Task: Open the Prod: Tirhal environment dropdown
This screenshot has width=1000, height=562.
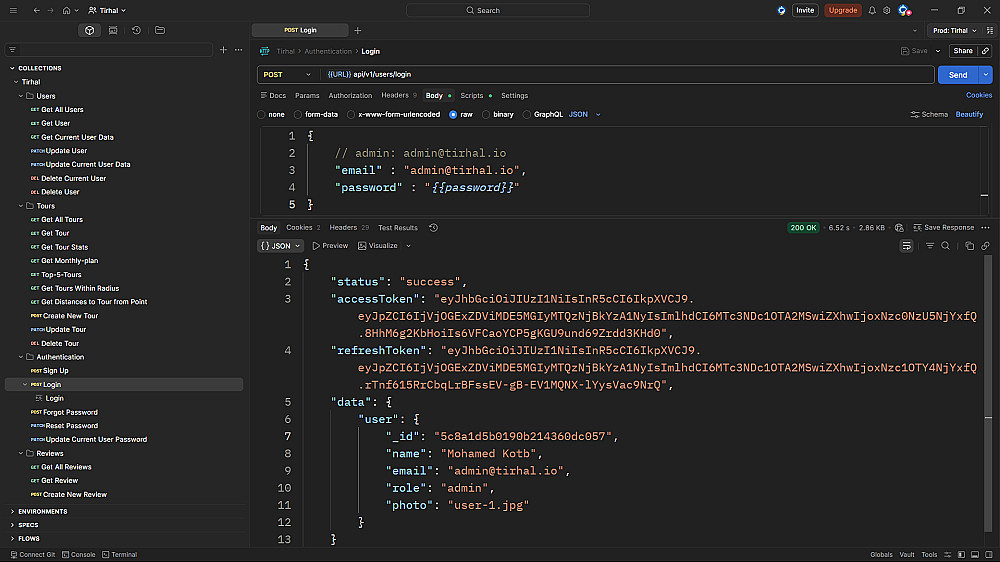Action: pos(952,30)
